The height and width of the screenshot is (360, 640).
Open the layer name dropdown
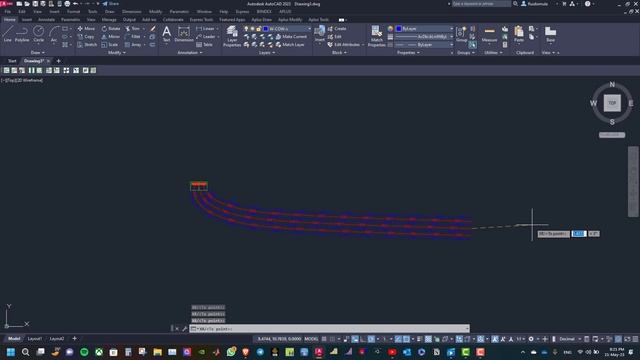pyautogui.click(x=309, y=29)
